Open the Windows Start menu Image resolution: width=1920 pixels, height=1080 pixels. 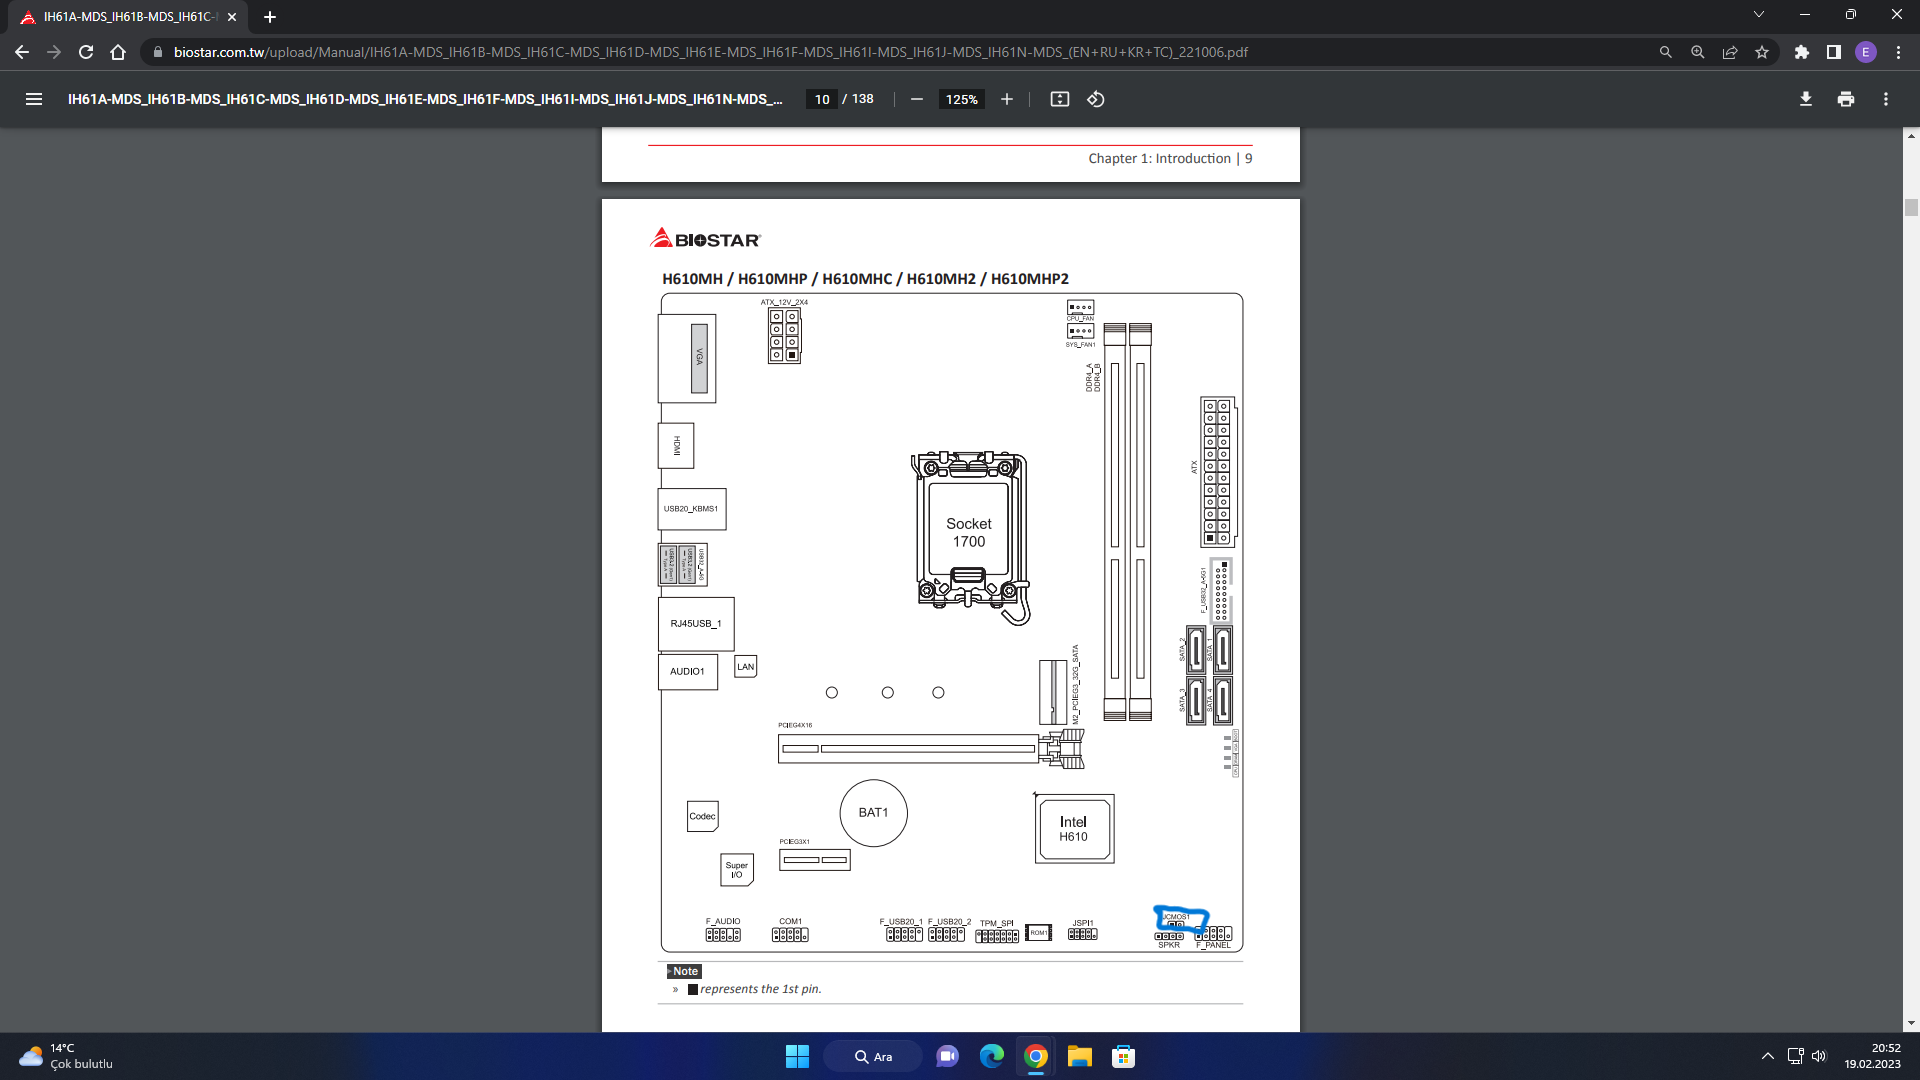coord(797,1056)
